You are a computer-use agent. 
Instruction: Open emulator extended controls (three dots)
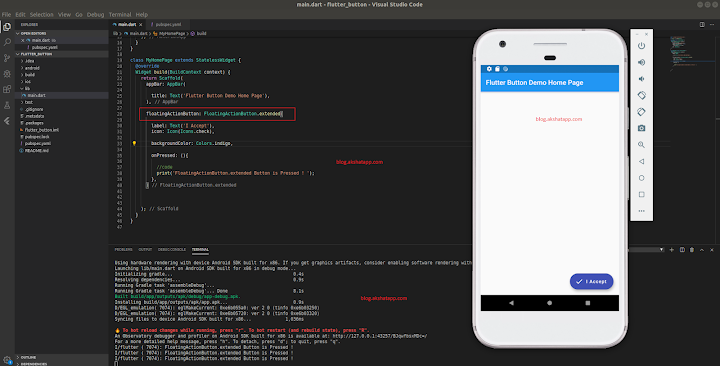641,211
